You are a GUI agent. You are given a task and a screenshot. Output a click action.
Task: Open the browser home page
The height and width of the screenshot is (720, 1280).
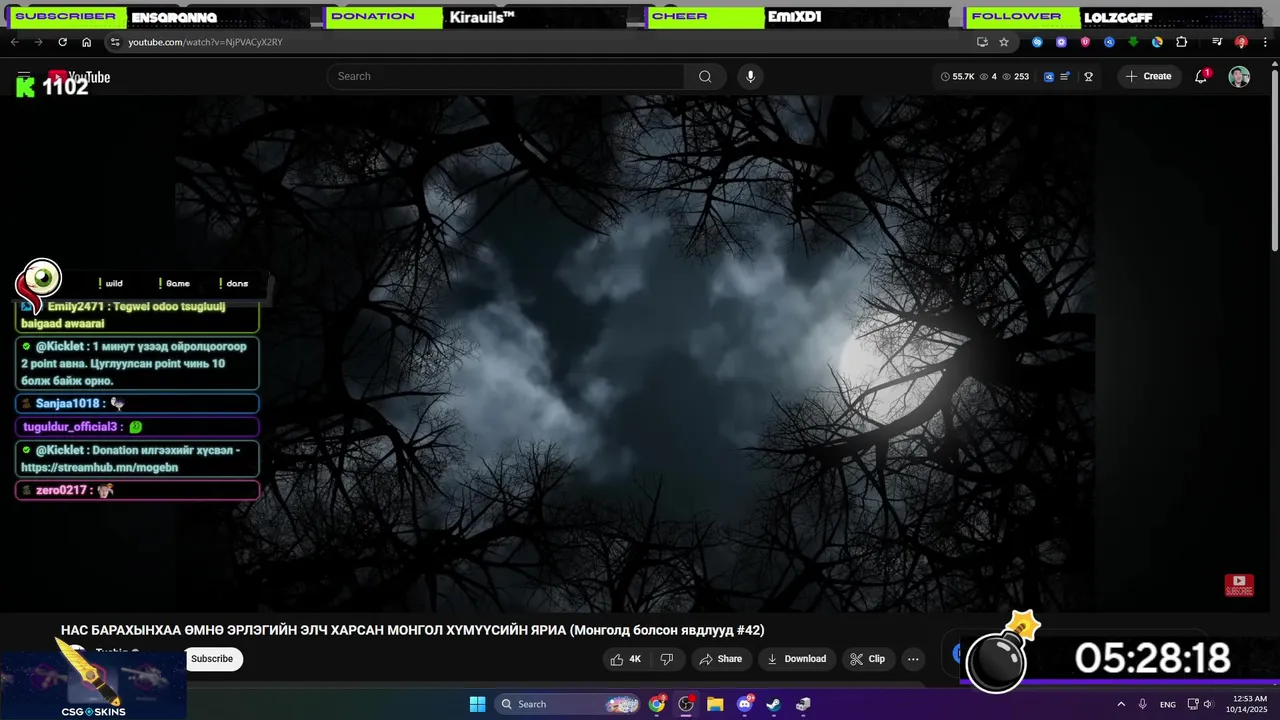tap(86, 42)
